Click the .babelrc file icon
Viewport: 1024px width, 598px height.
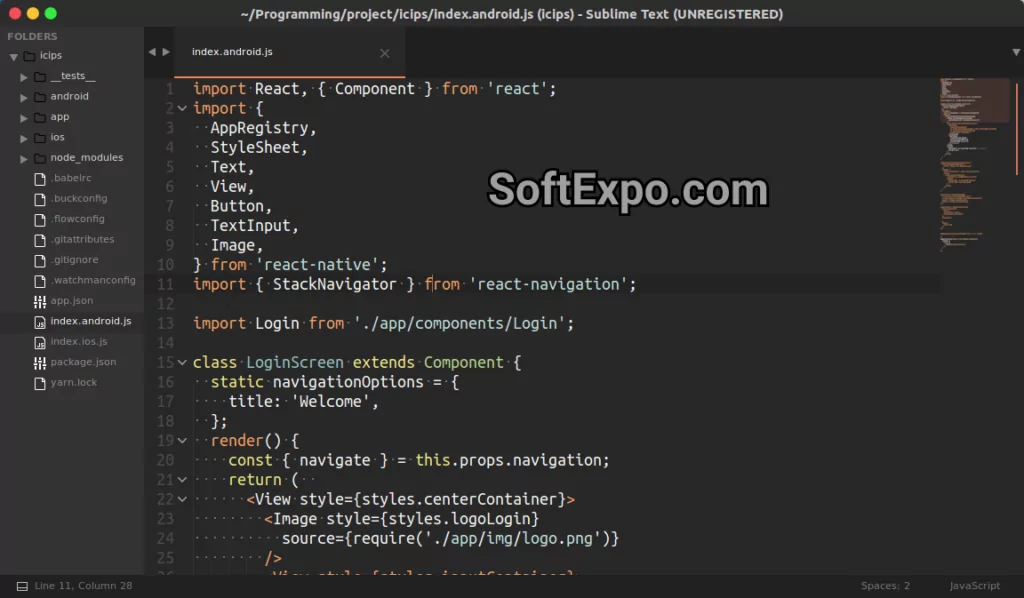pyautogui.click(x=39, y=178)
